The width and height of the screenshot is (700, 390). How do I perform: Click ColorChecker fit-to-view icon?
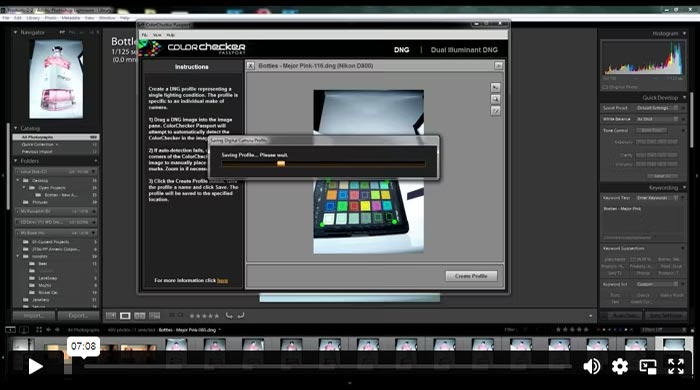(495, 111)
